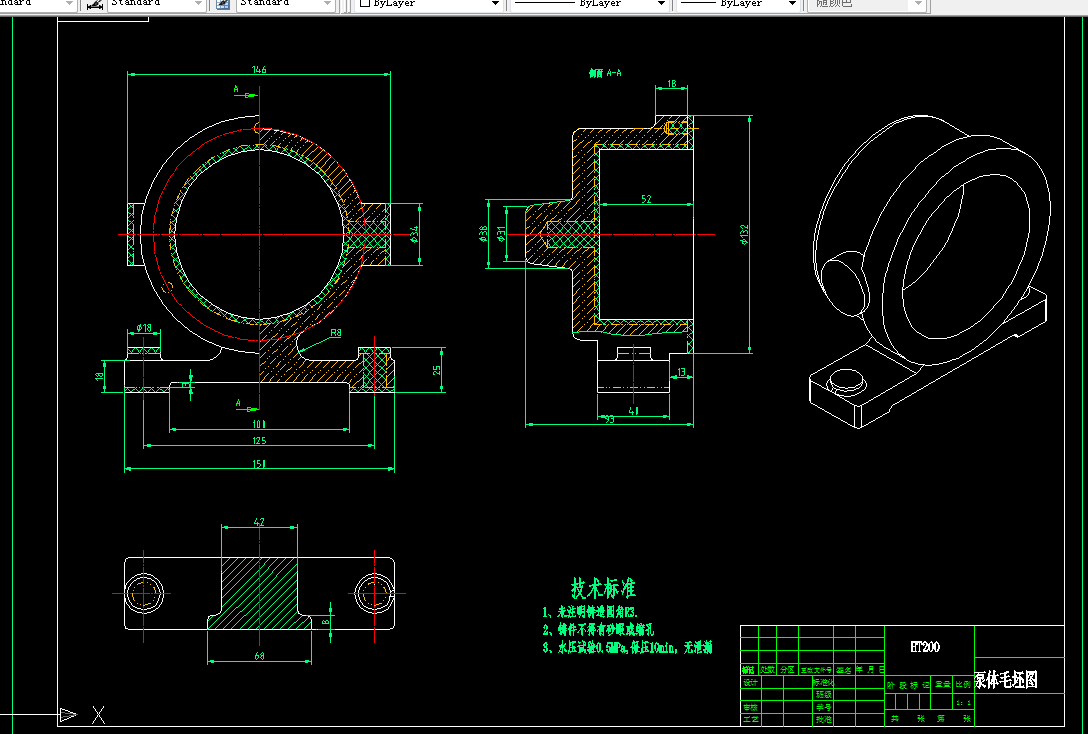Select technical note 2 about casting defects
Image resolution: width=1088 pixels, height=734 pixels.
click(597, 630)
